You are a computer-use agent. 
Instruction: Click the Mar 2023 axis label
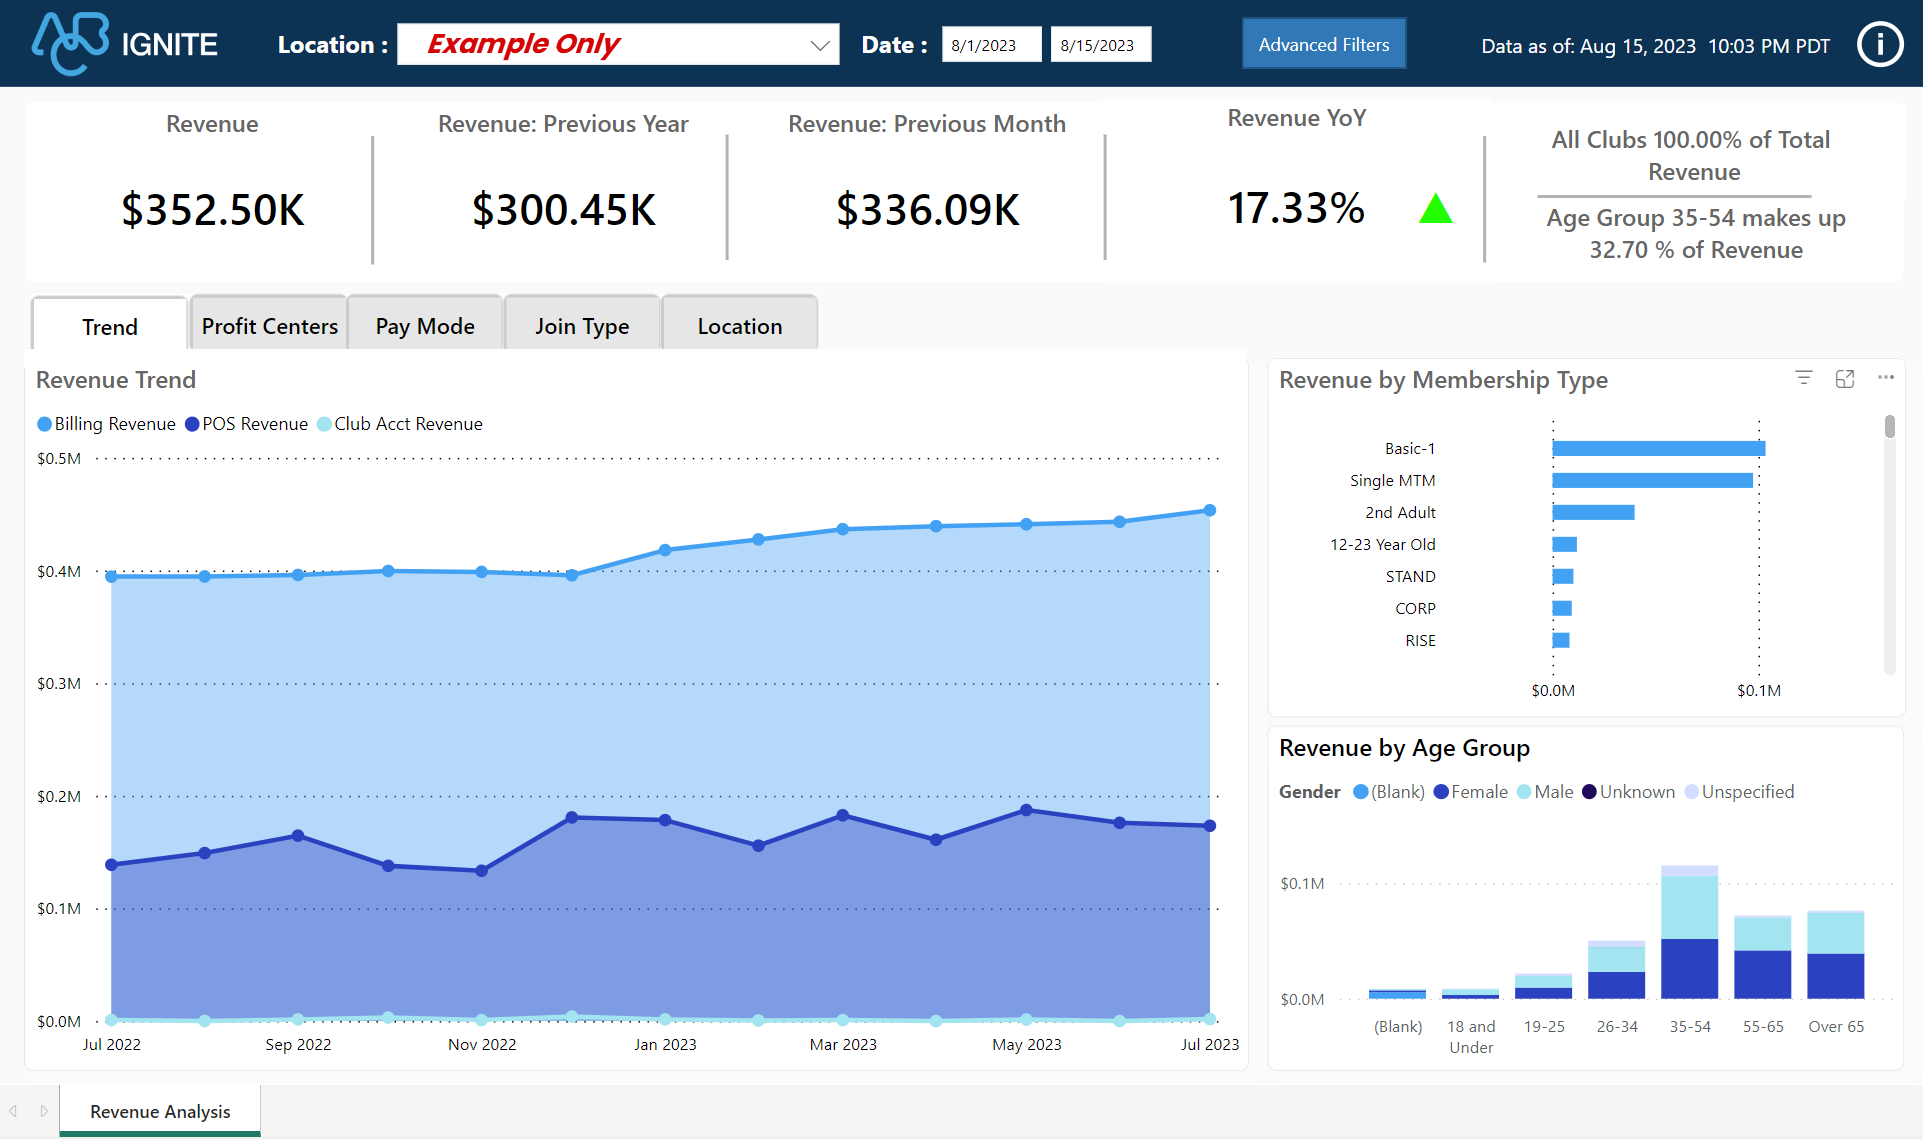(843, 1044)
